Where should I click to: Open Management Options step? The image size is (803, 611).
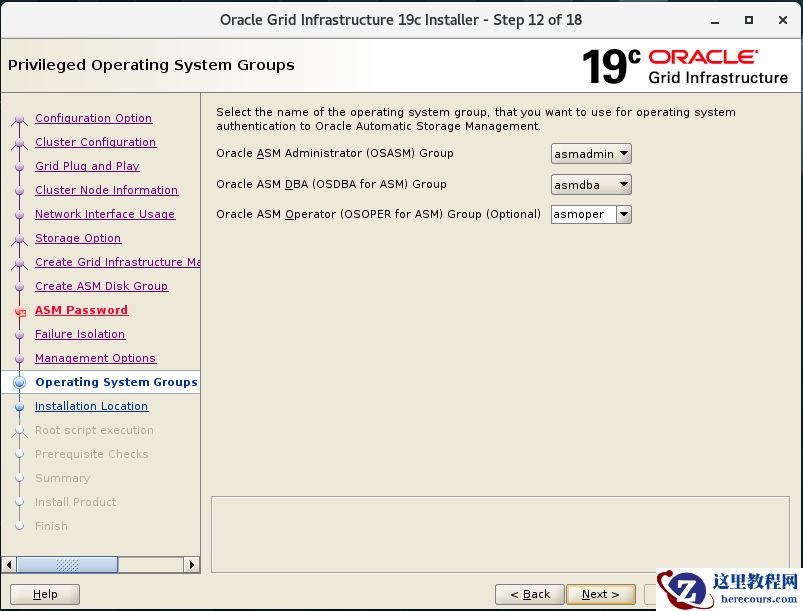(95, 358)
